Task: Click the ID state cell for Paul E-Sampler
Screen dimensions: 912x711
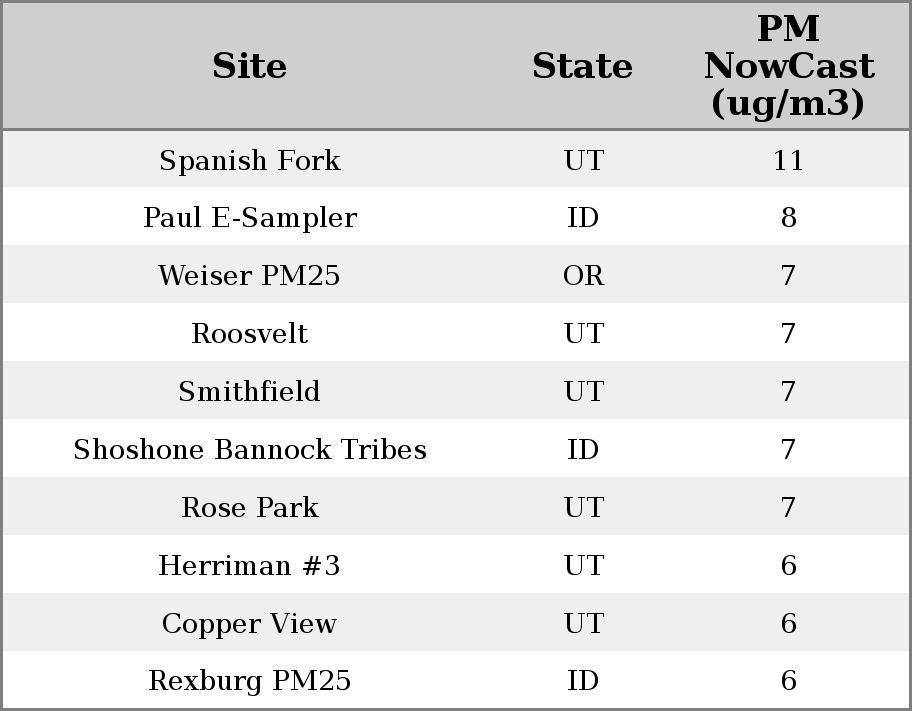Action: click(x=583, y=218)
